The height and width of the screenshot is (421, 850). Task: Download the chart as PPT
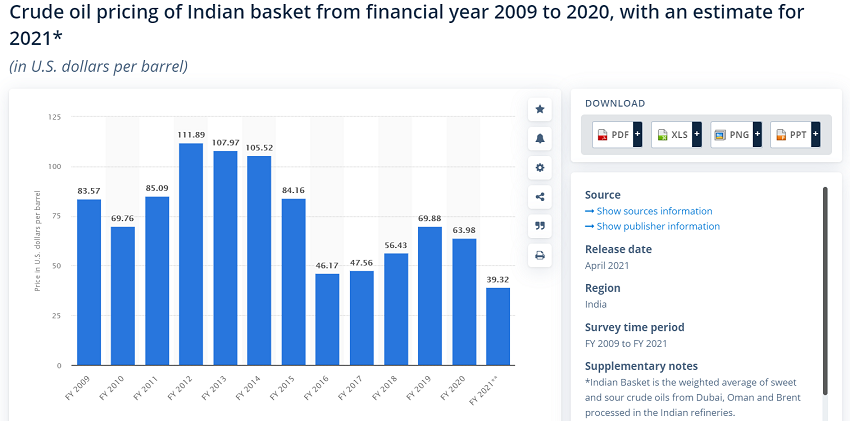click(790, 135)
